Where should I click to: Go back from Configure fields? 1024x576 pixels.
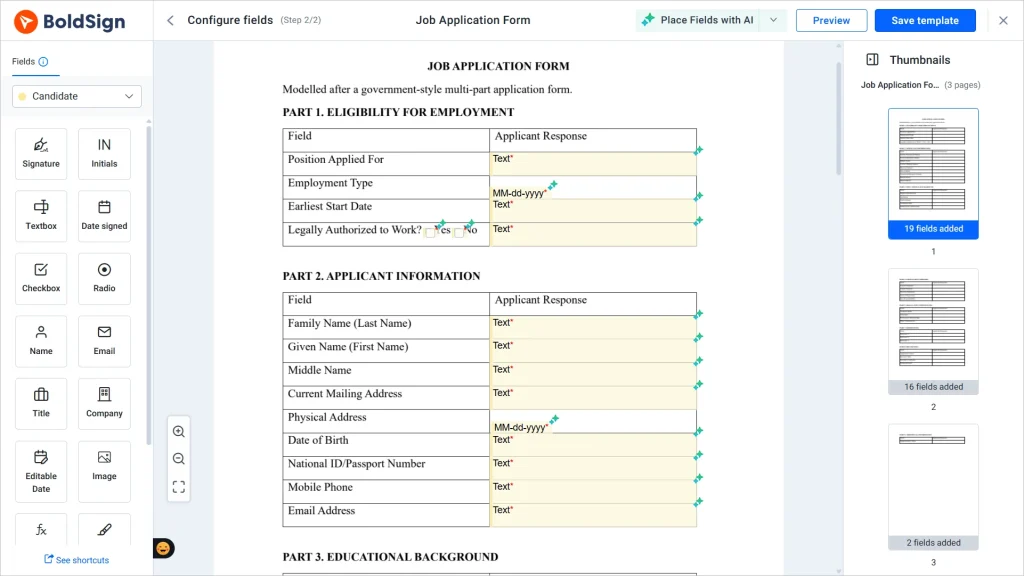point(170,20)
